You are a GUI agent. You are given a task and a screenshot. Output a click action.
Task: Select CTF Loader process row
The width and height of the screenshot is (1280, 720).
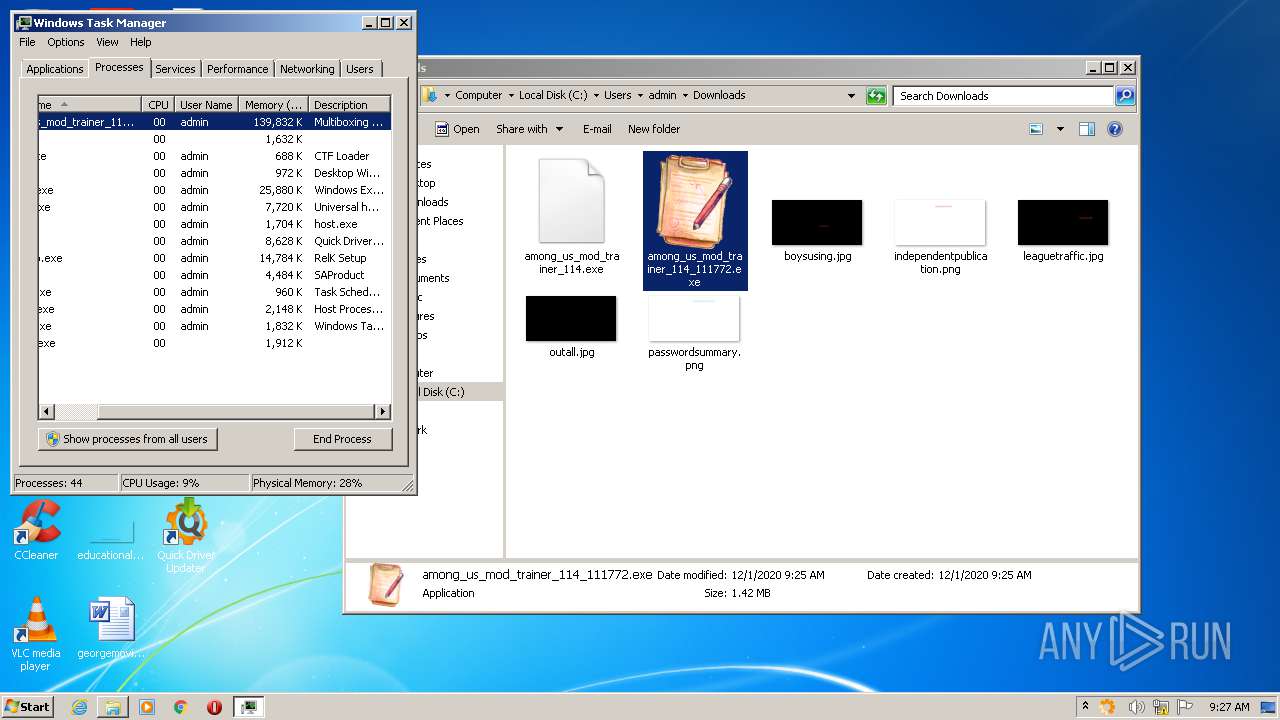214,156
